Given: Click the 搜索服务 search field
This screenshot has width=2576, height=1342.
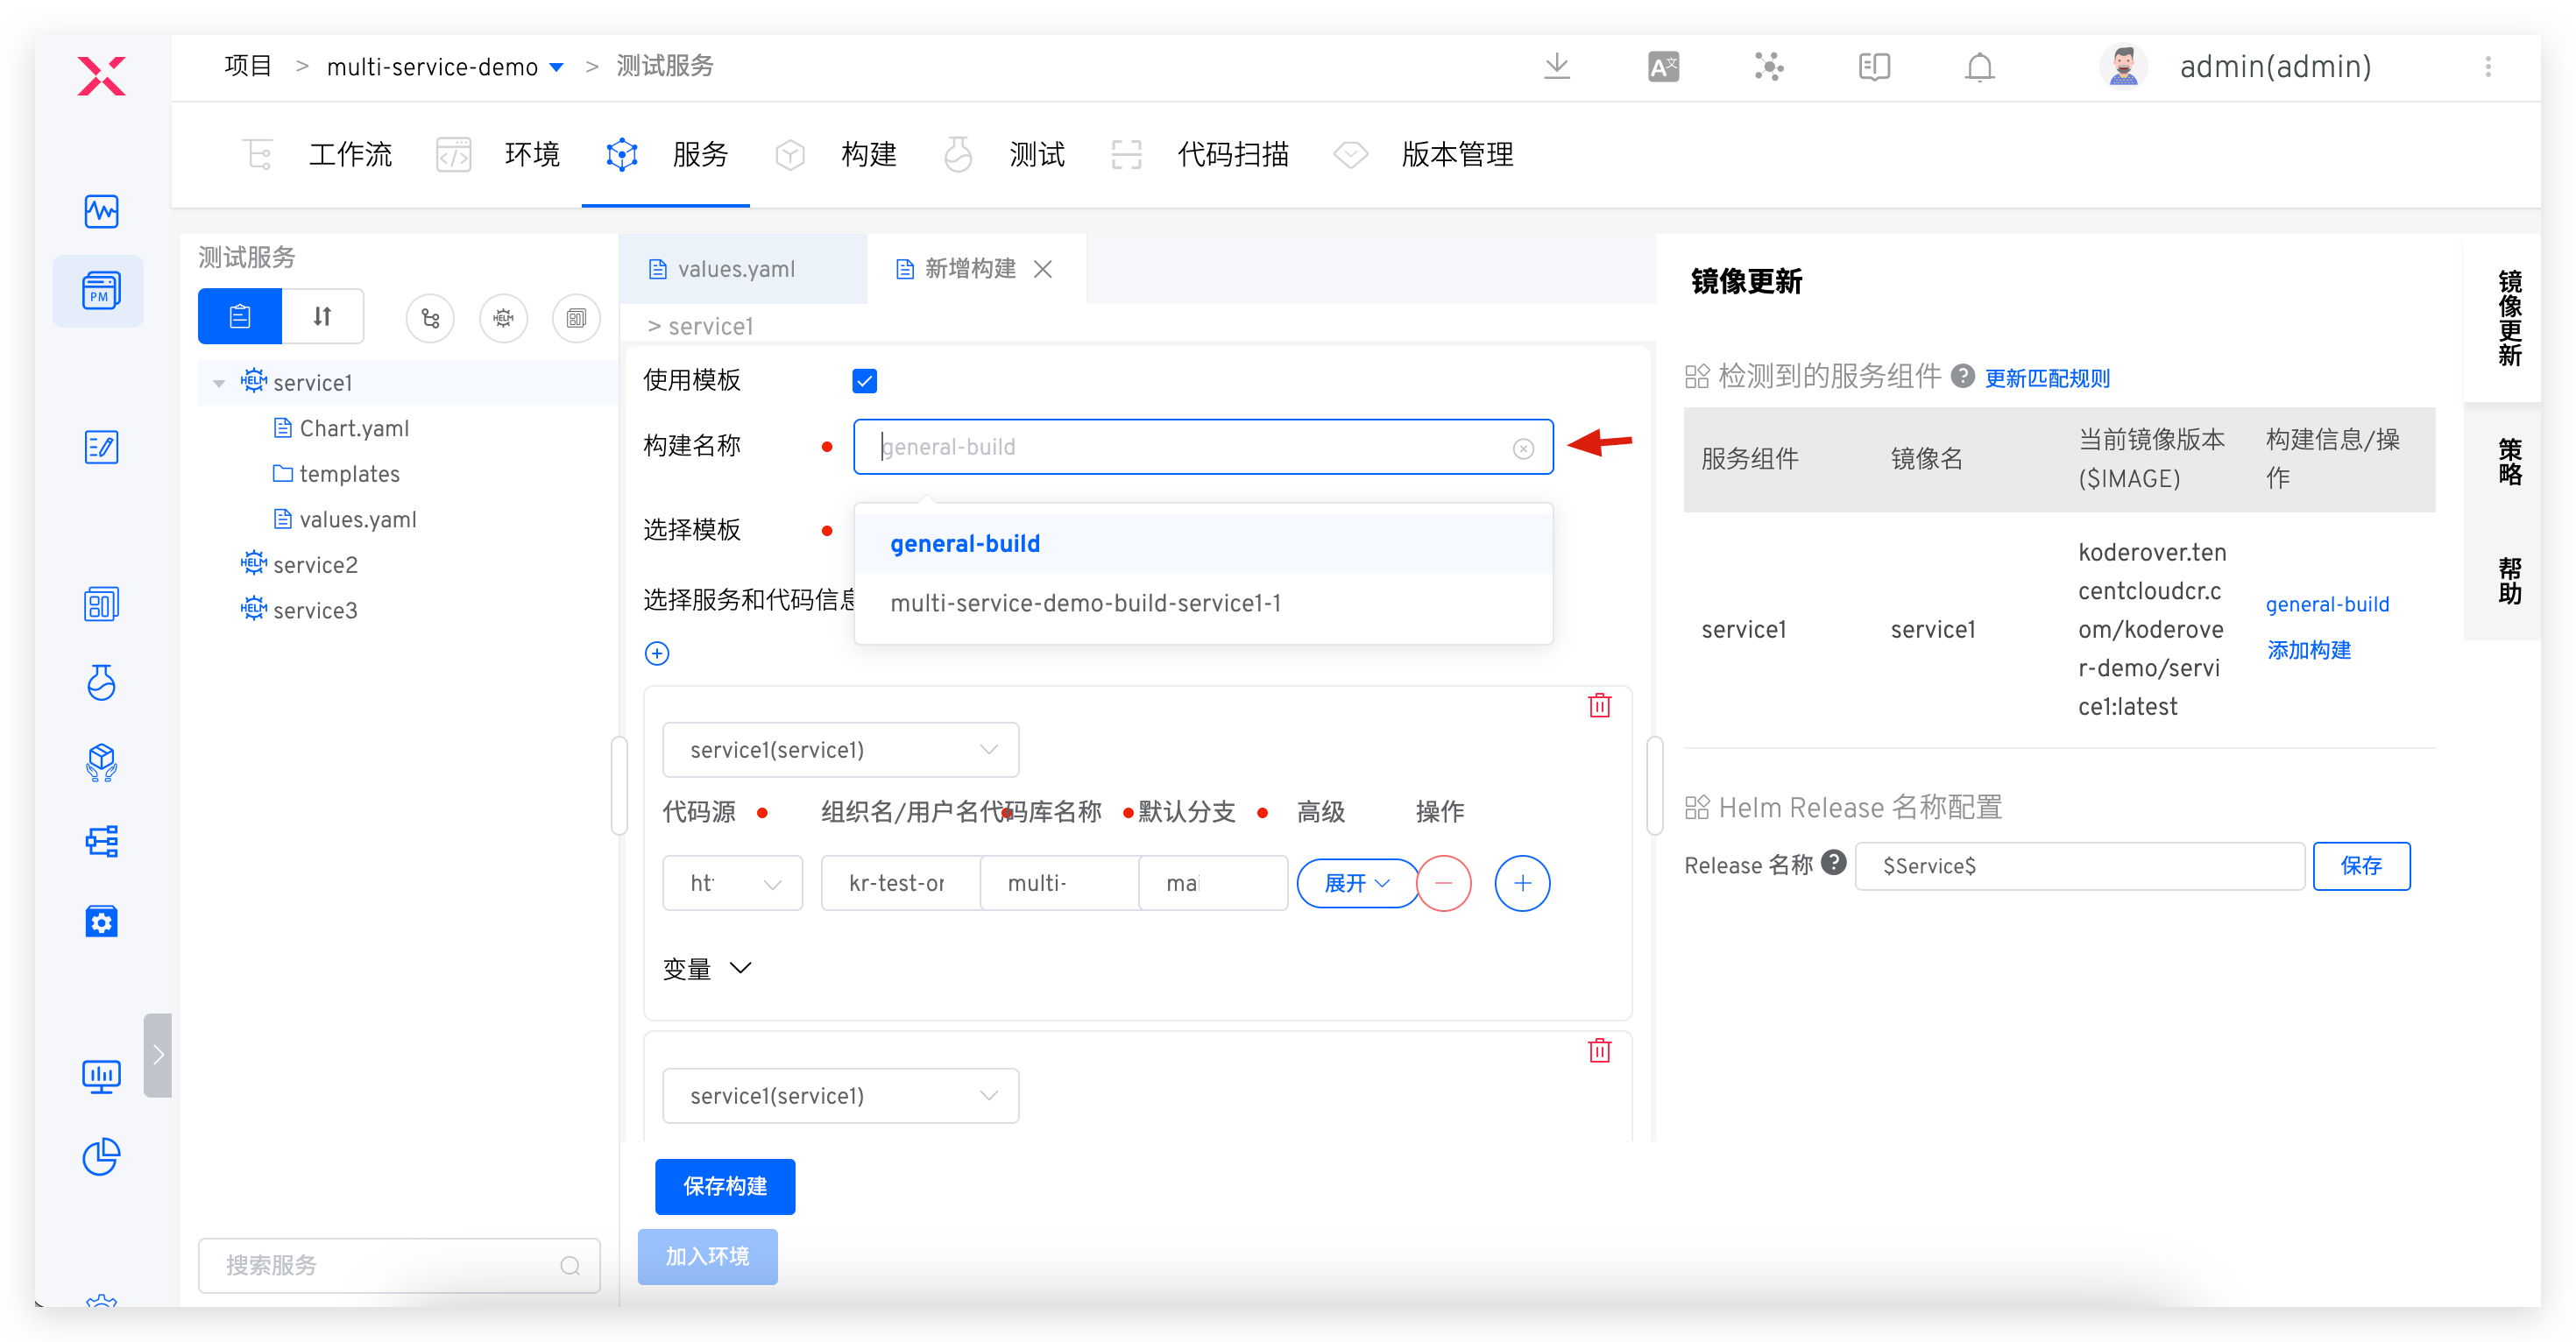Looking at the screenshot, I should coord(399,1265).
